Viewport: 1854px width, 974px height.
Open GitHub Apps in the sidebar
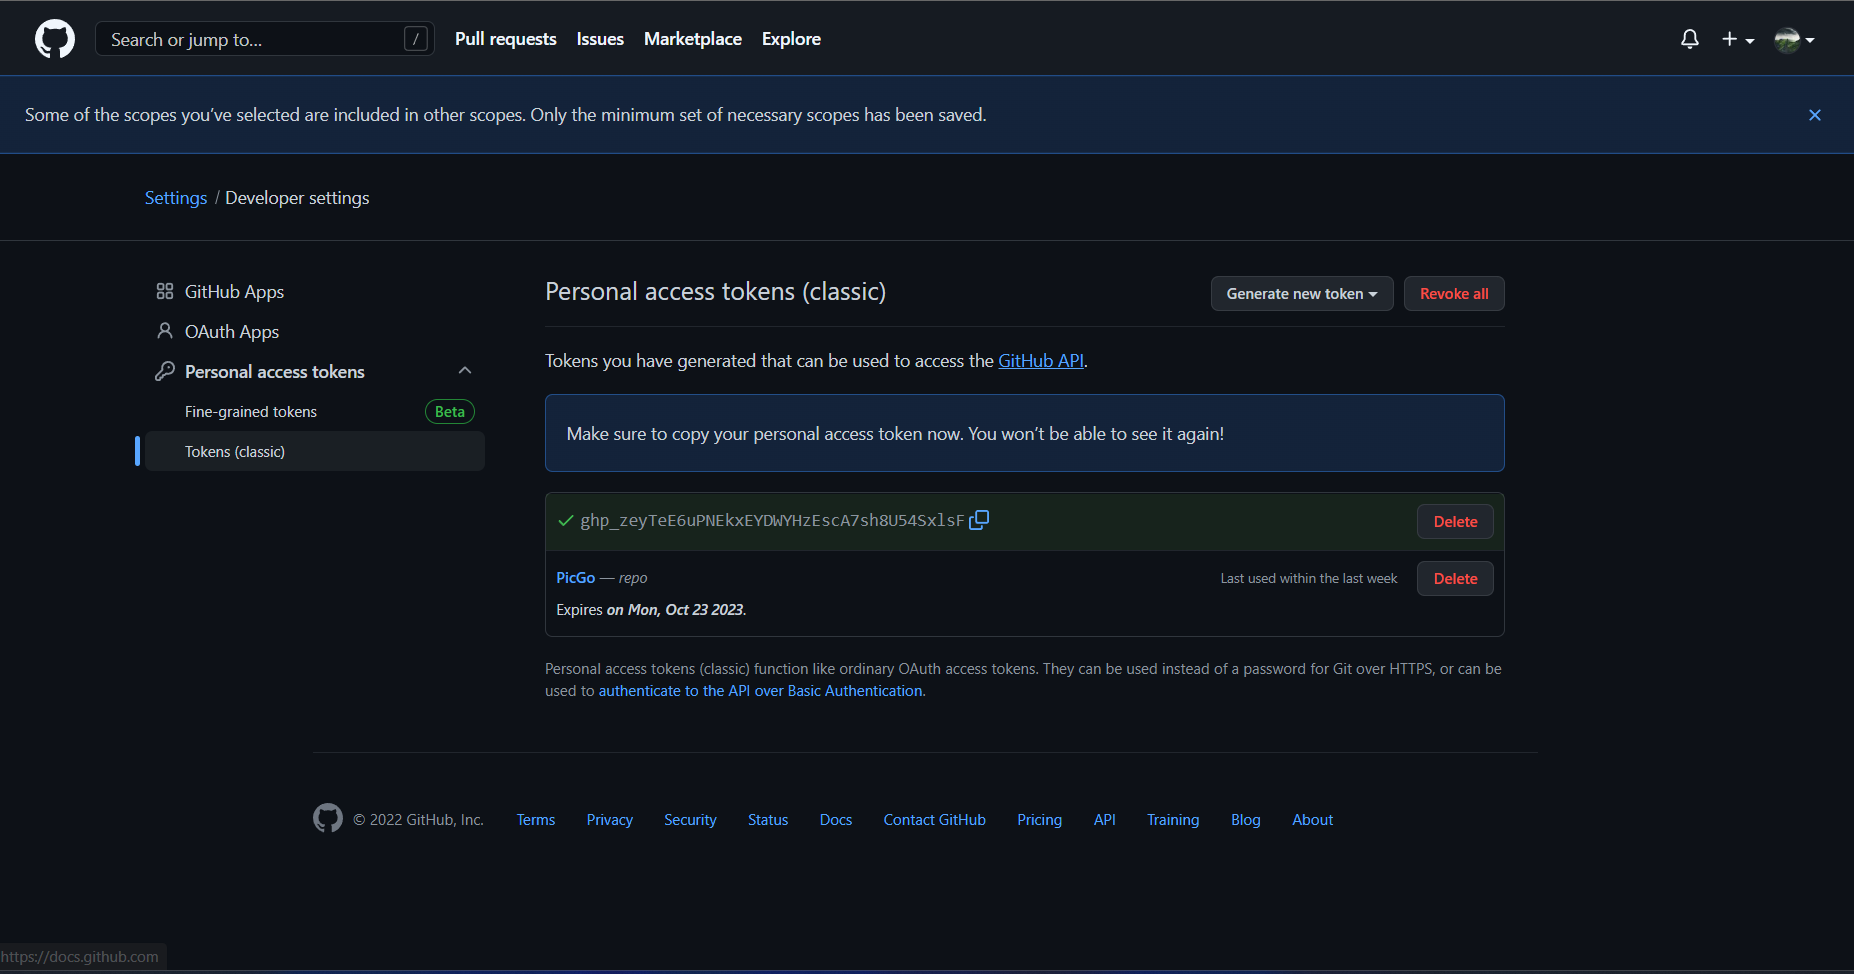pyautogui.click(x=234, y=292)
